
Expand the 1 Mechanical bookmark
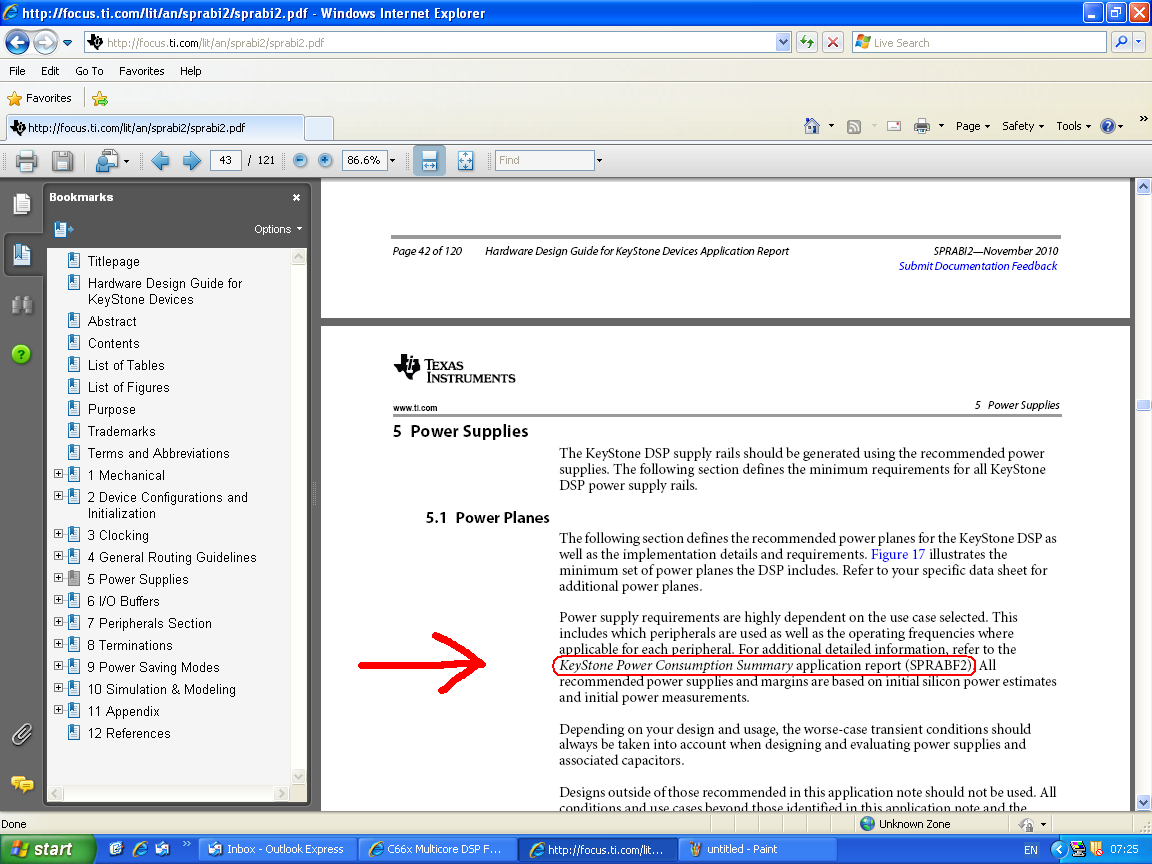59,475
